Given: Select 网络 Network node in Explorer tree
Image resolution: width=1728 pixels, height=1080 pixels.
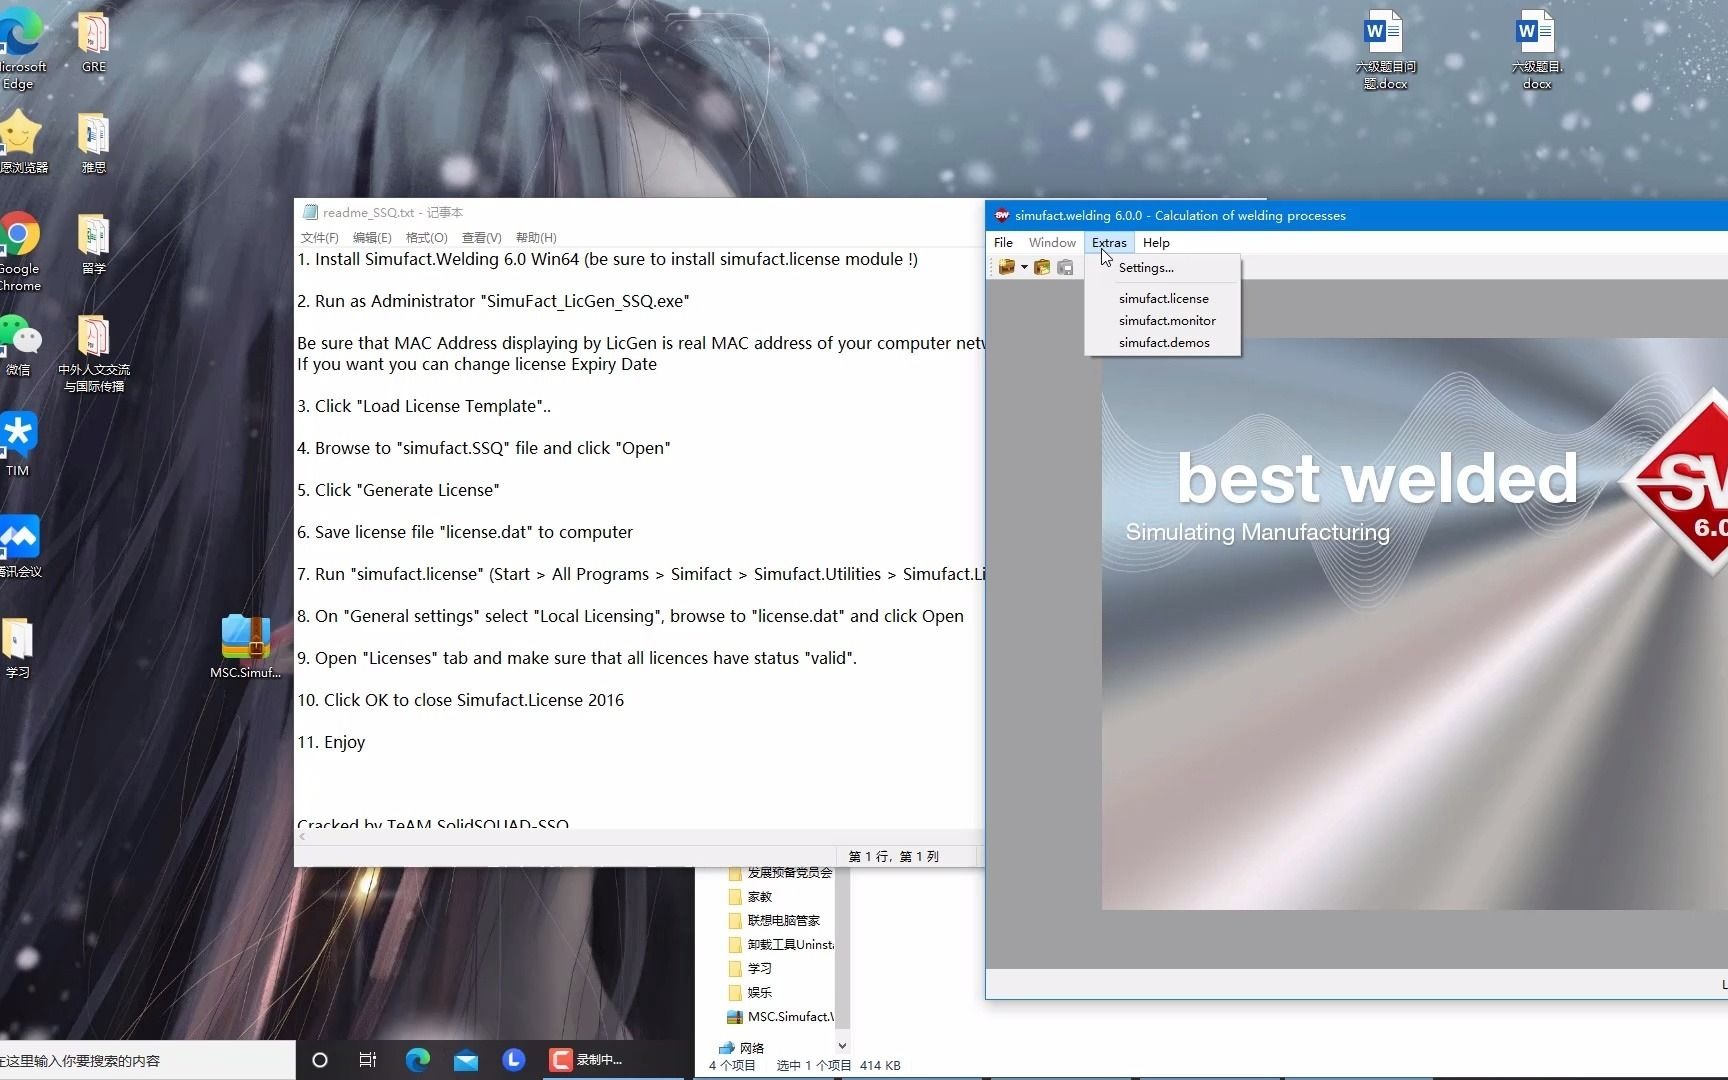Looking at the screenshot, I should [742, 1048].
